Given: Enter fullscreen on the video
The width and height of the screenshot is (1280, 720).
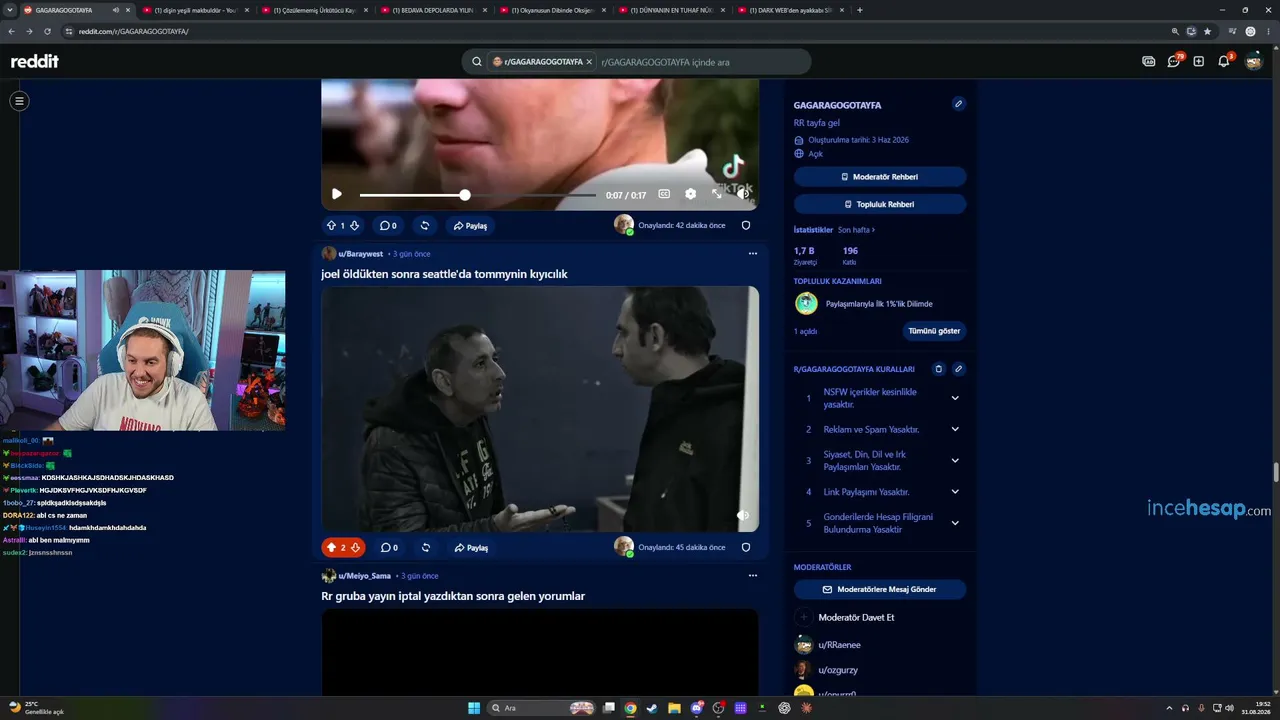Looking at the screenshot, I should 717,194.
